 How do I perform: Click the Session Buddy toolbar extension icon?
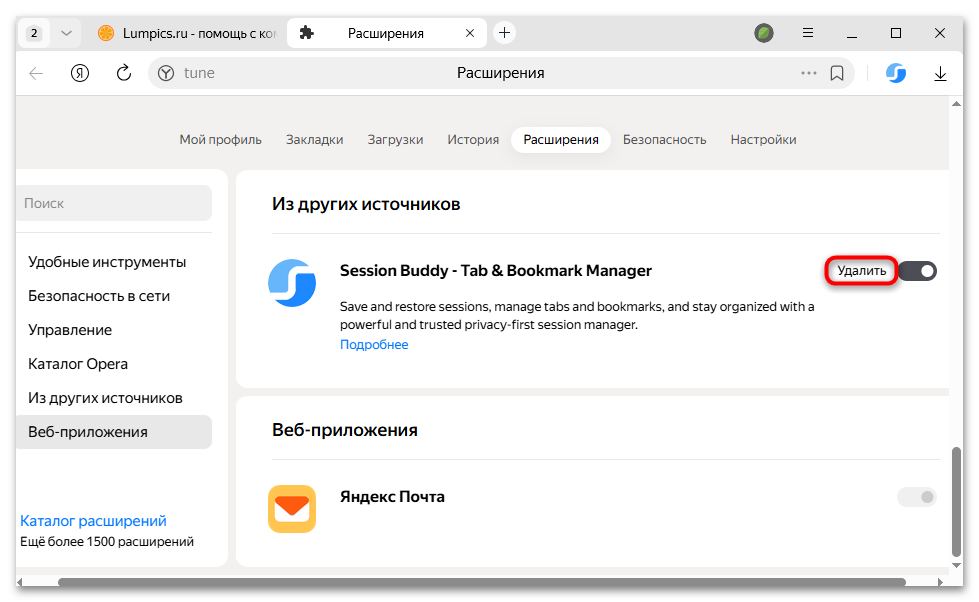896,73
